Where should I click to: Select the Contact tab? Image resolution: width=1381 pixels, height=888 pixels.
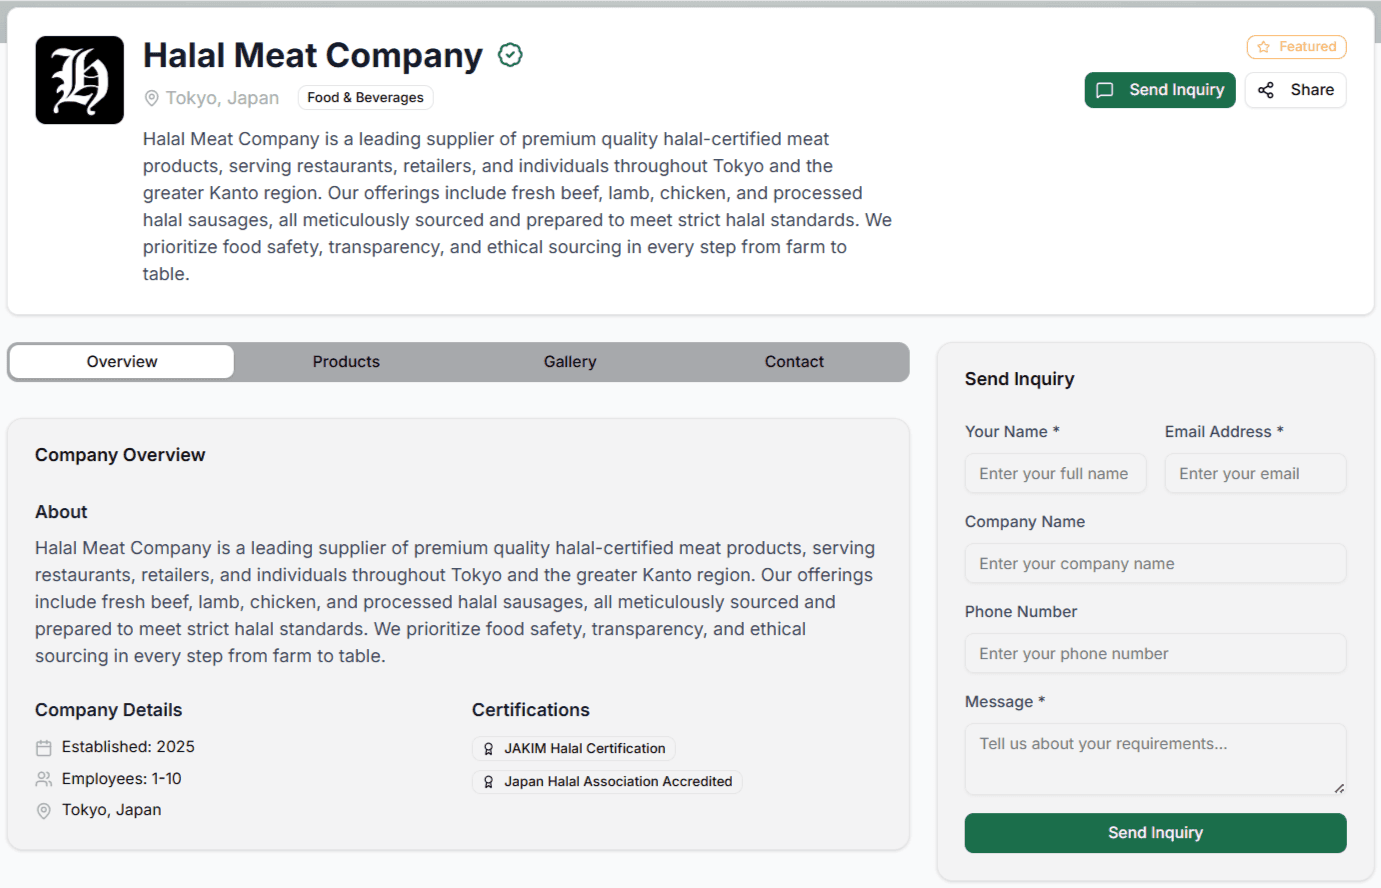[793, 361]
